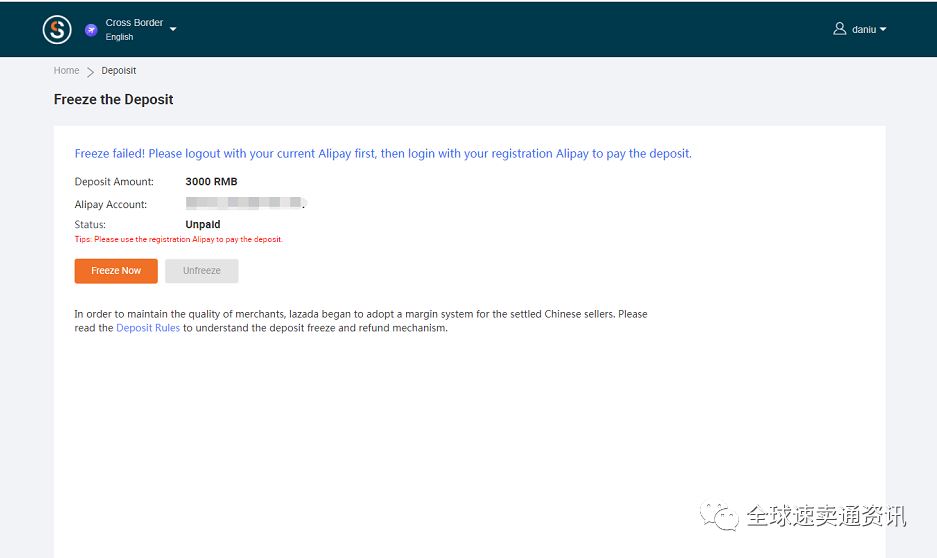The width and height of the screenshot is (937, 558).
Task: Open the daniu account dropdown
Action: pos(869,29)
